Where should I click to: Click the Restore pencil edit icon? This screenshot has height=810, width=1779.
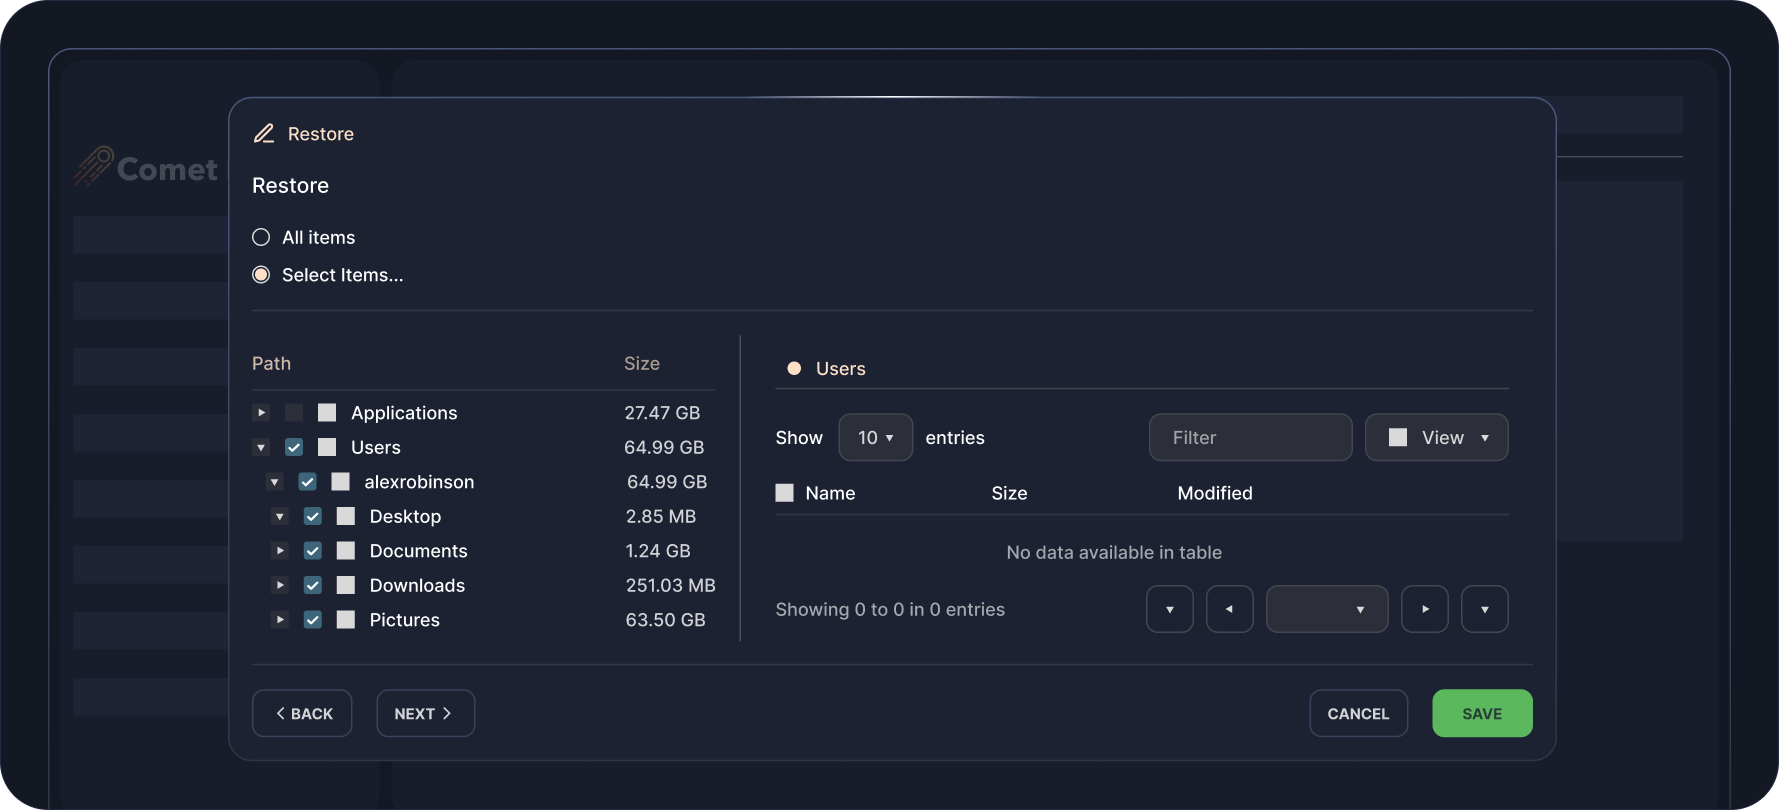pos(264,134)
